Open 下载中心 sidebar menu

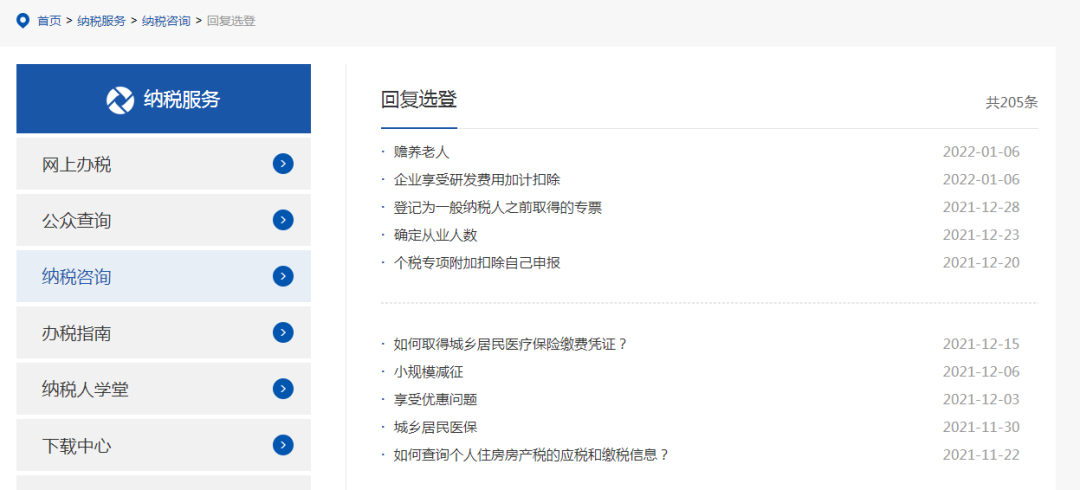click(163, 446)
